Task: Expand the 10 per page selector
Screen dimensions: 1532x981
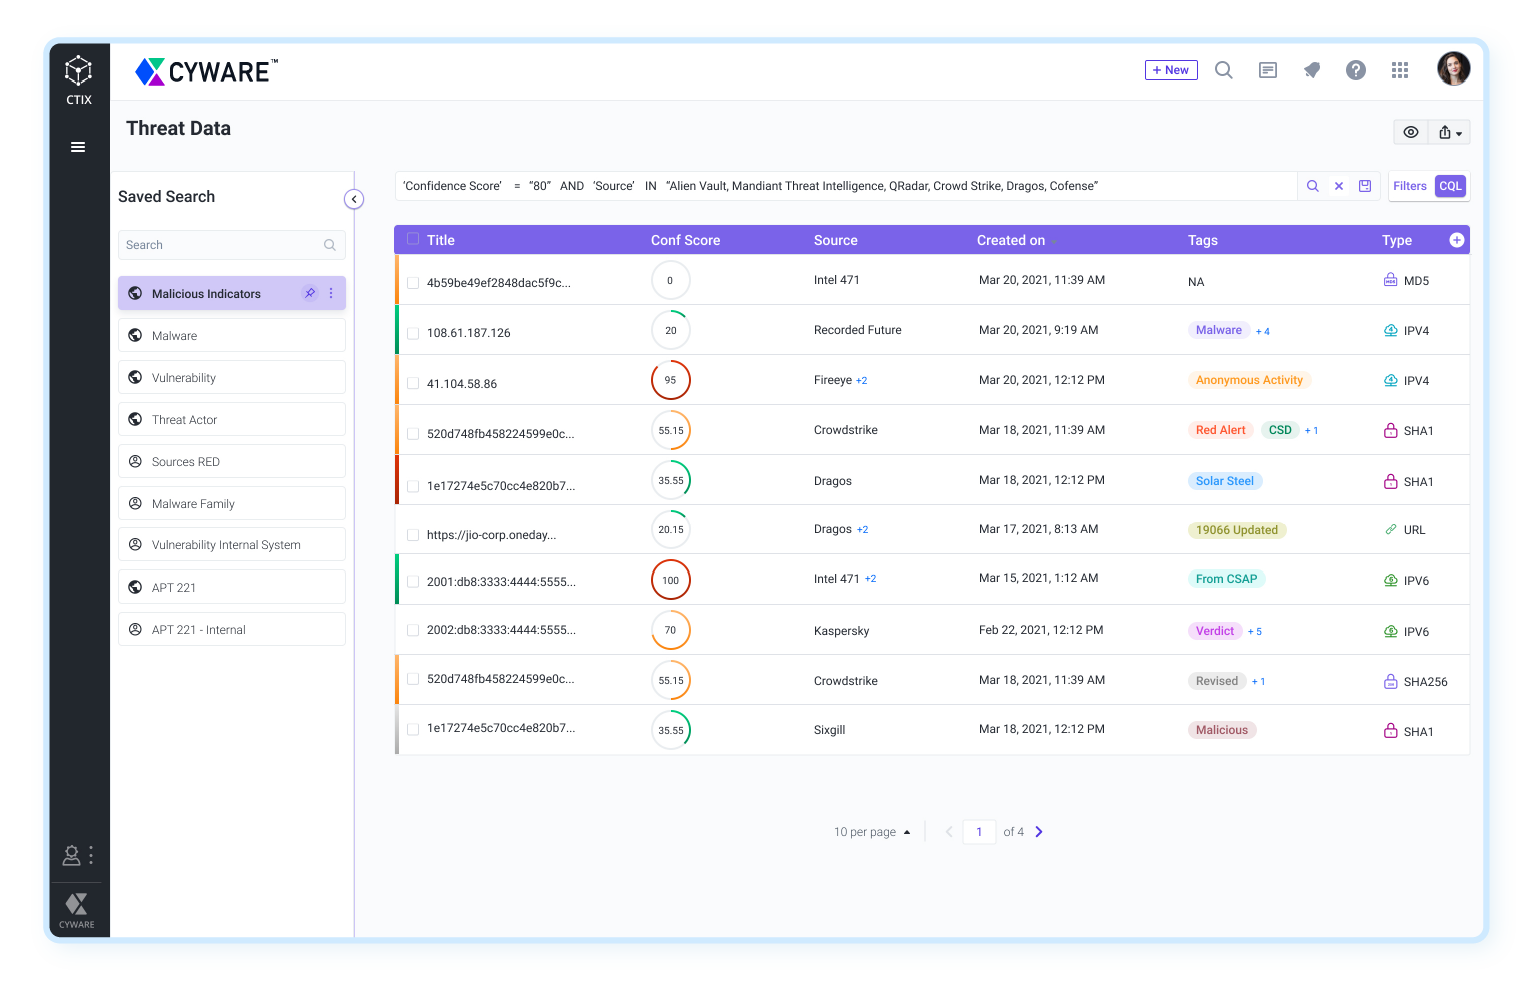Action: click(872, 832)
